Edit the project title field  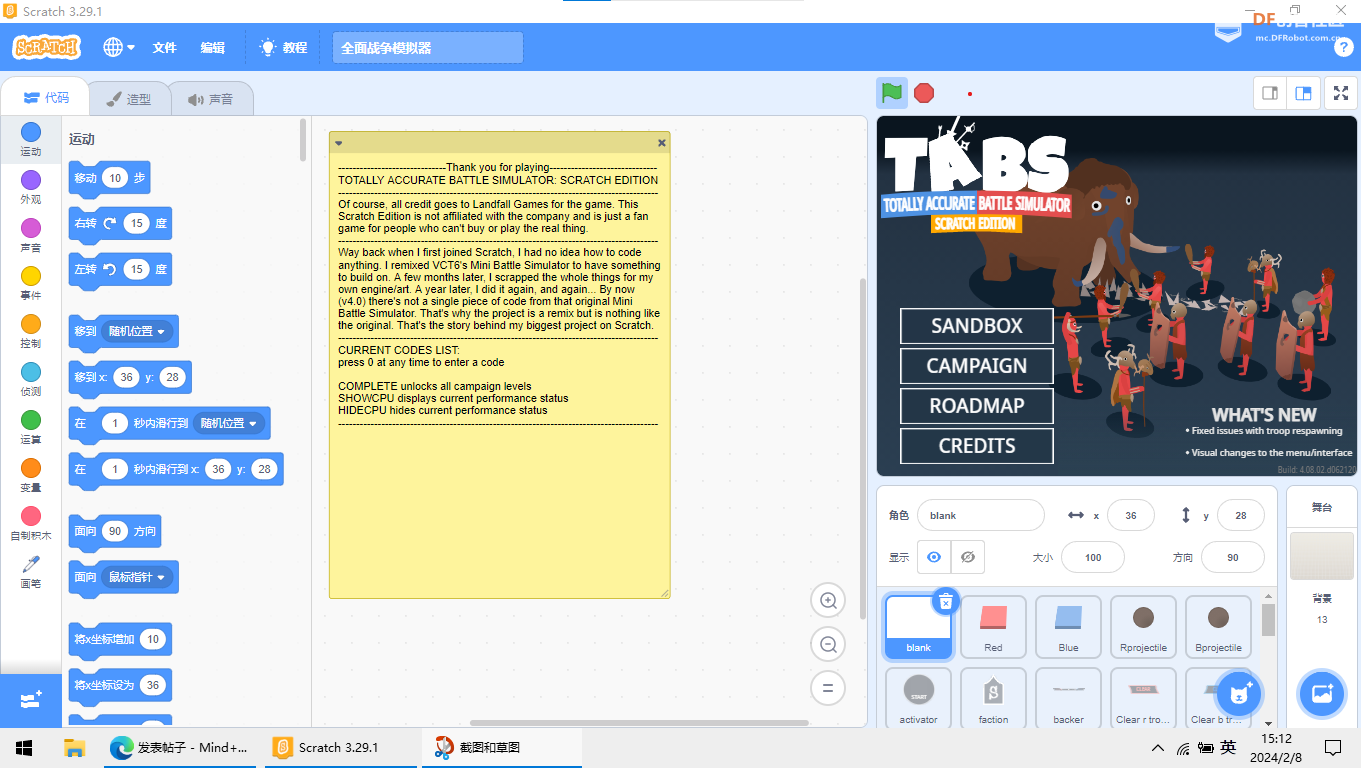pyautogui.click(x=428, y=47)
